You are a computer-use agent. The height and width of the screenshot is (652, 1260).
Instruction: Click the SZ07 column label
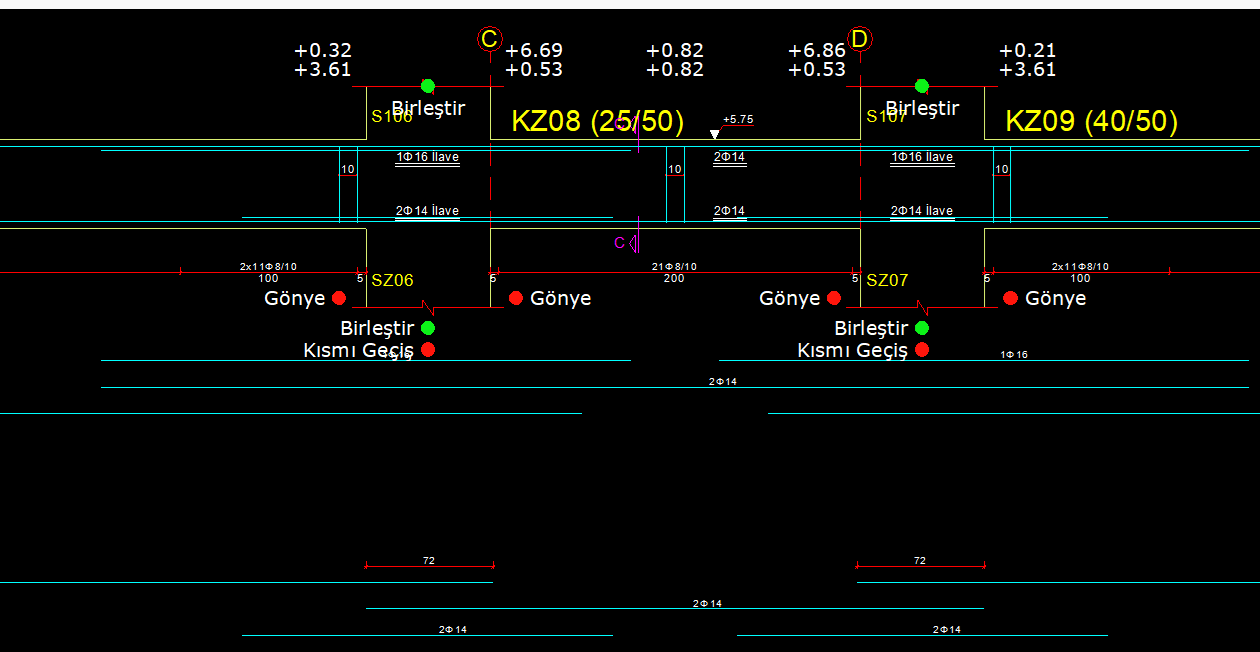pyautogui.click(x=887, y=281)
